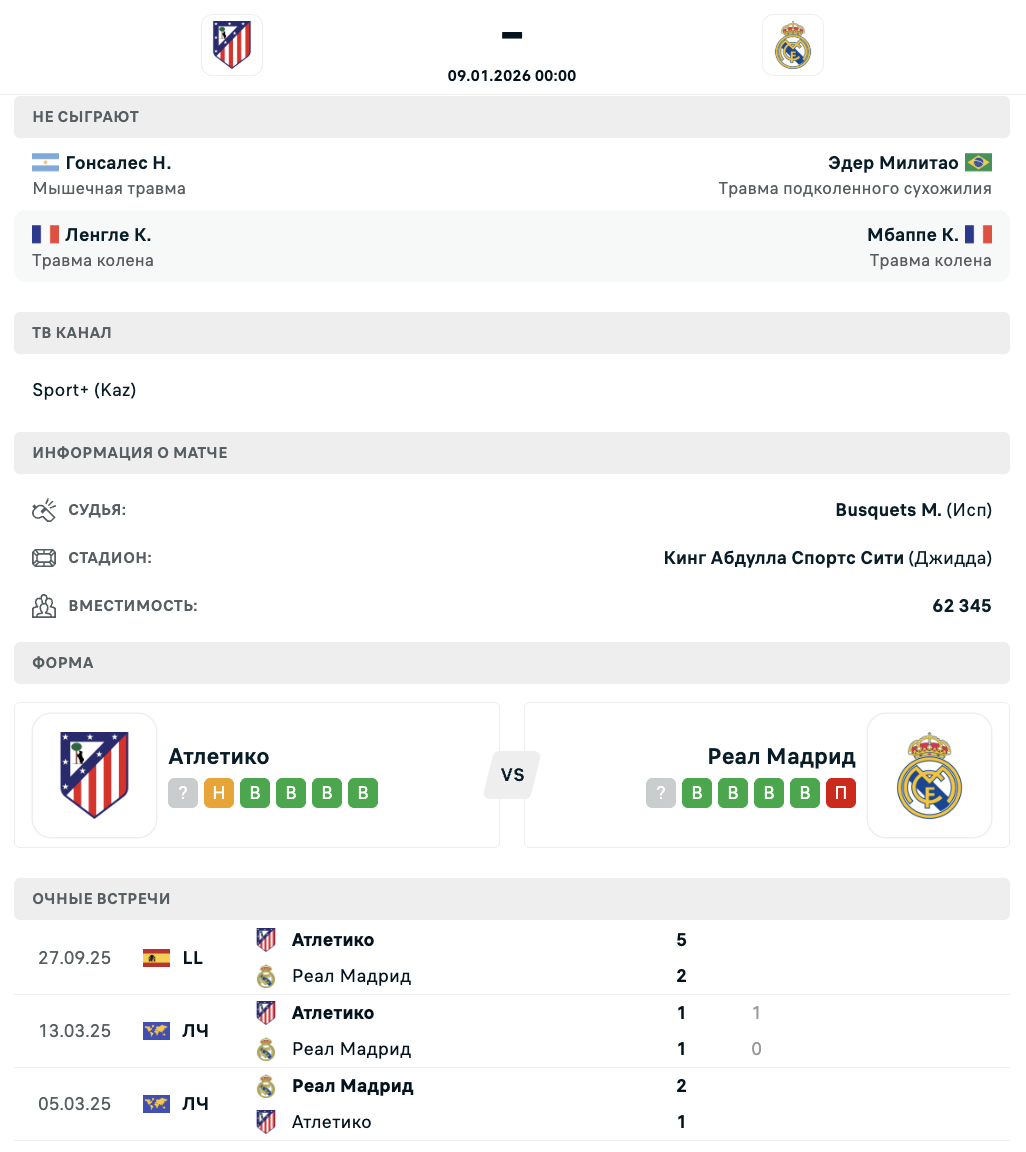This screenshot has width=1026, height=1152.
Task: Click Real Madrid's grey question mark form badge
Action: tap(660, 794)
